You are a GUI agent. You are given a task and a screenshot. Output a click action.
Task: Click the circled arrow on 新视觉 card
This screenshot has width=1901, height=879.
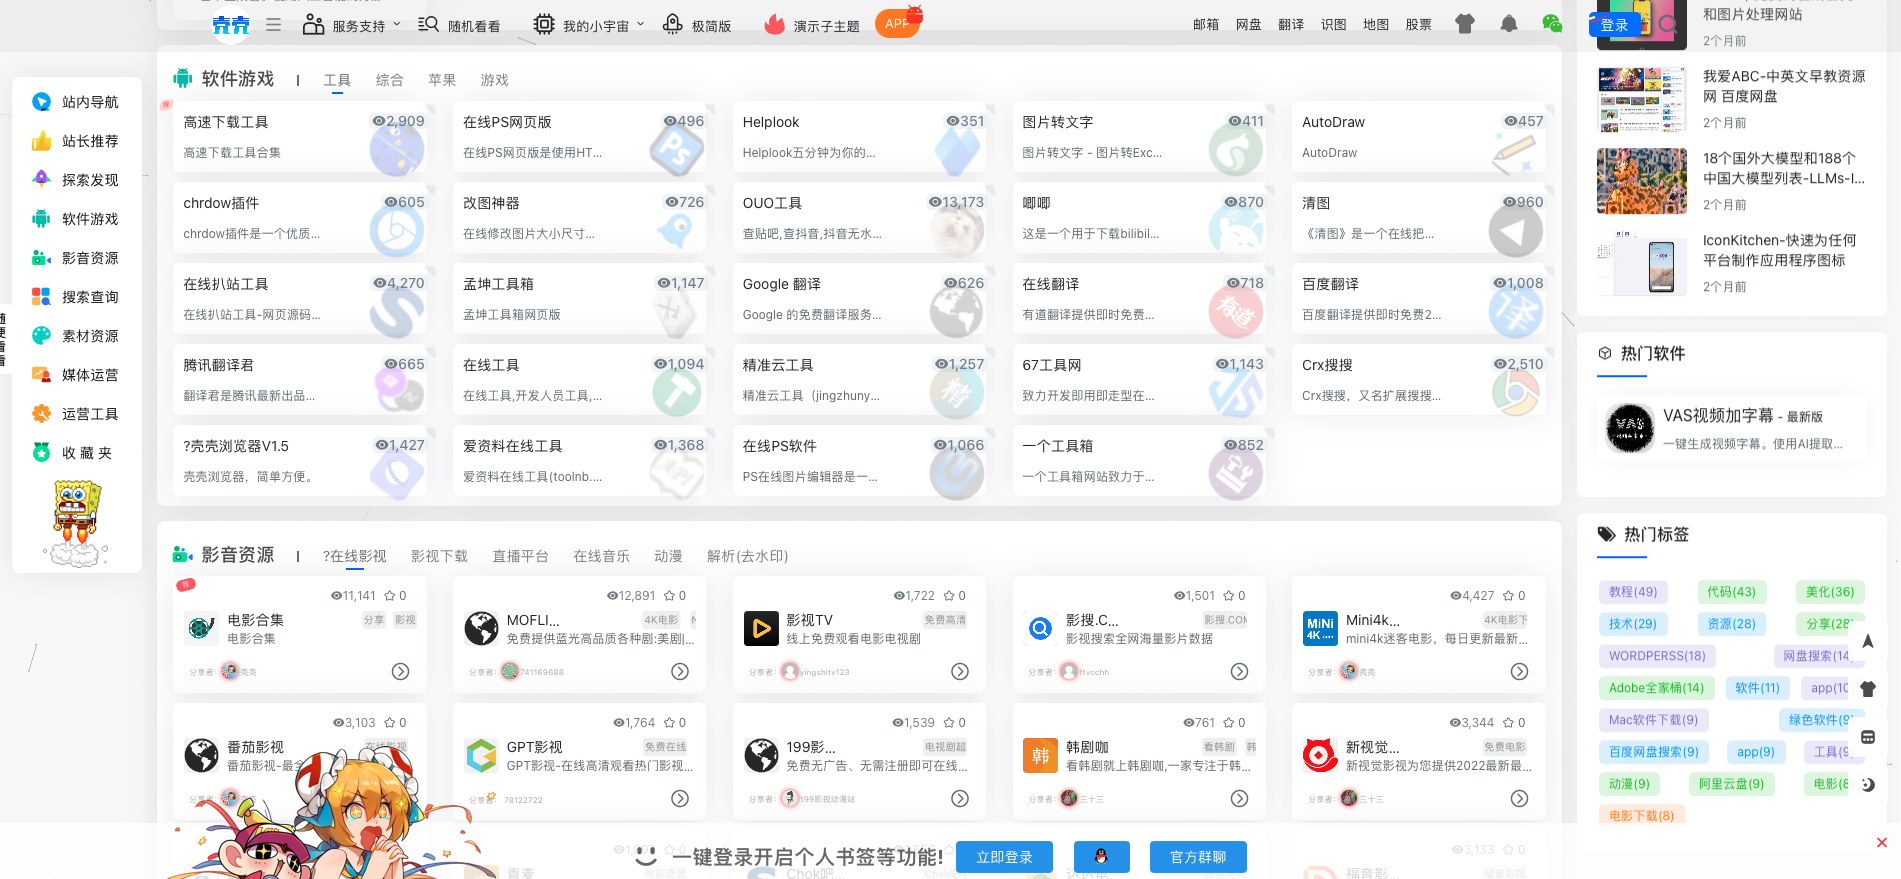point(1519,799)
